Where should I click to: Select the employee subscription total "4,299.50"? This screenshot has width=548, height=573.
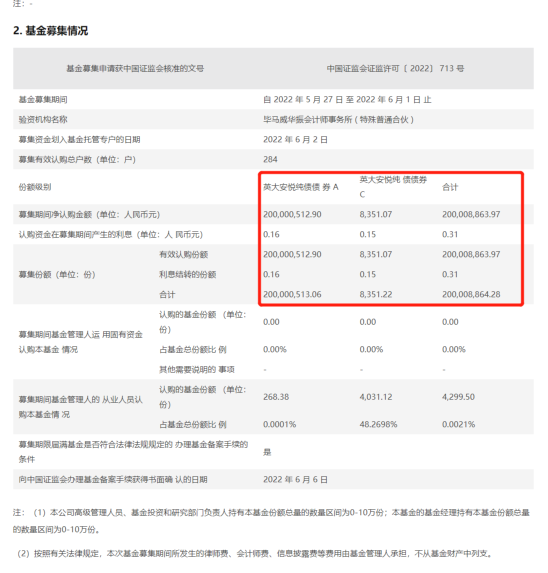458,397
